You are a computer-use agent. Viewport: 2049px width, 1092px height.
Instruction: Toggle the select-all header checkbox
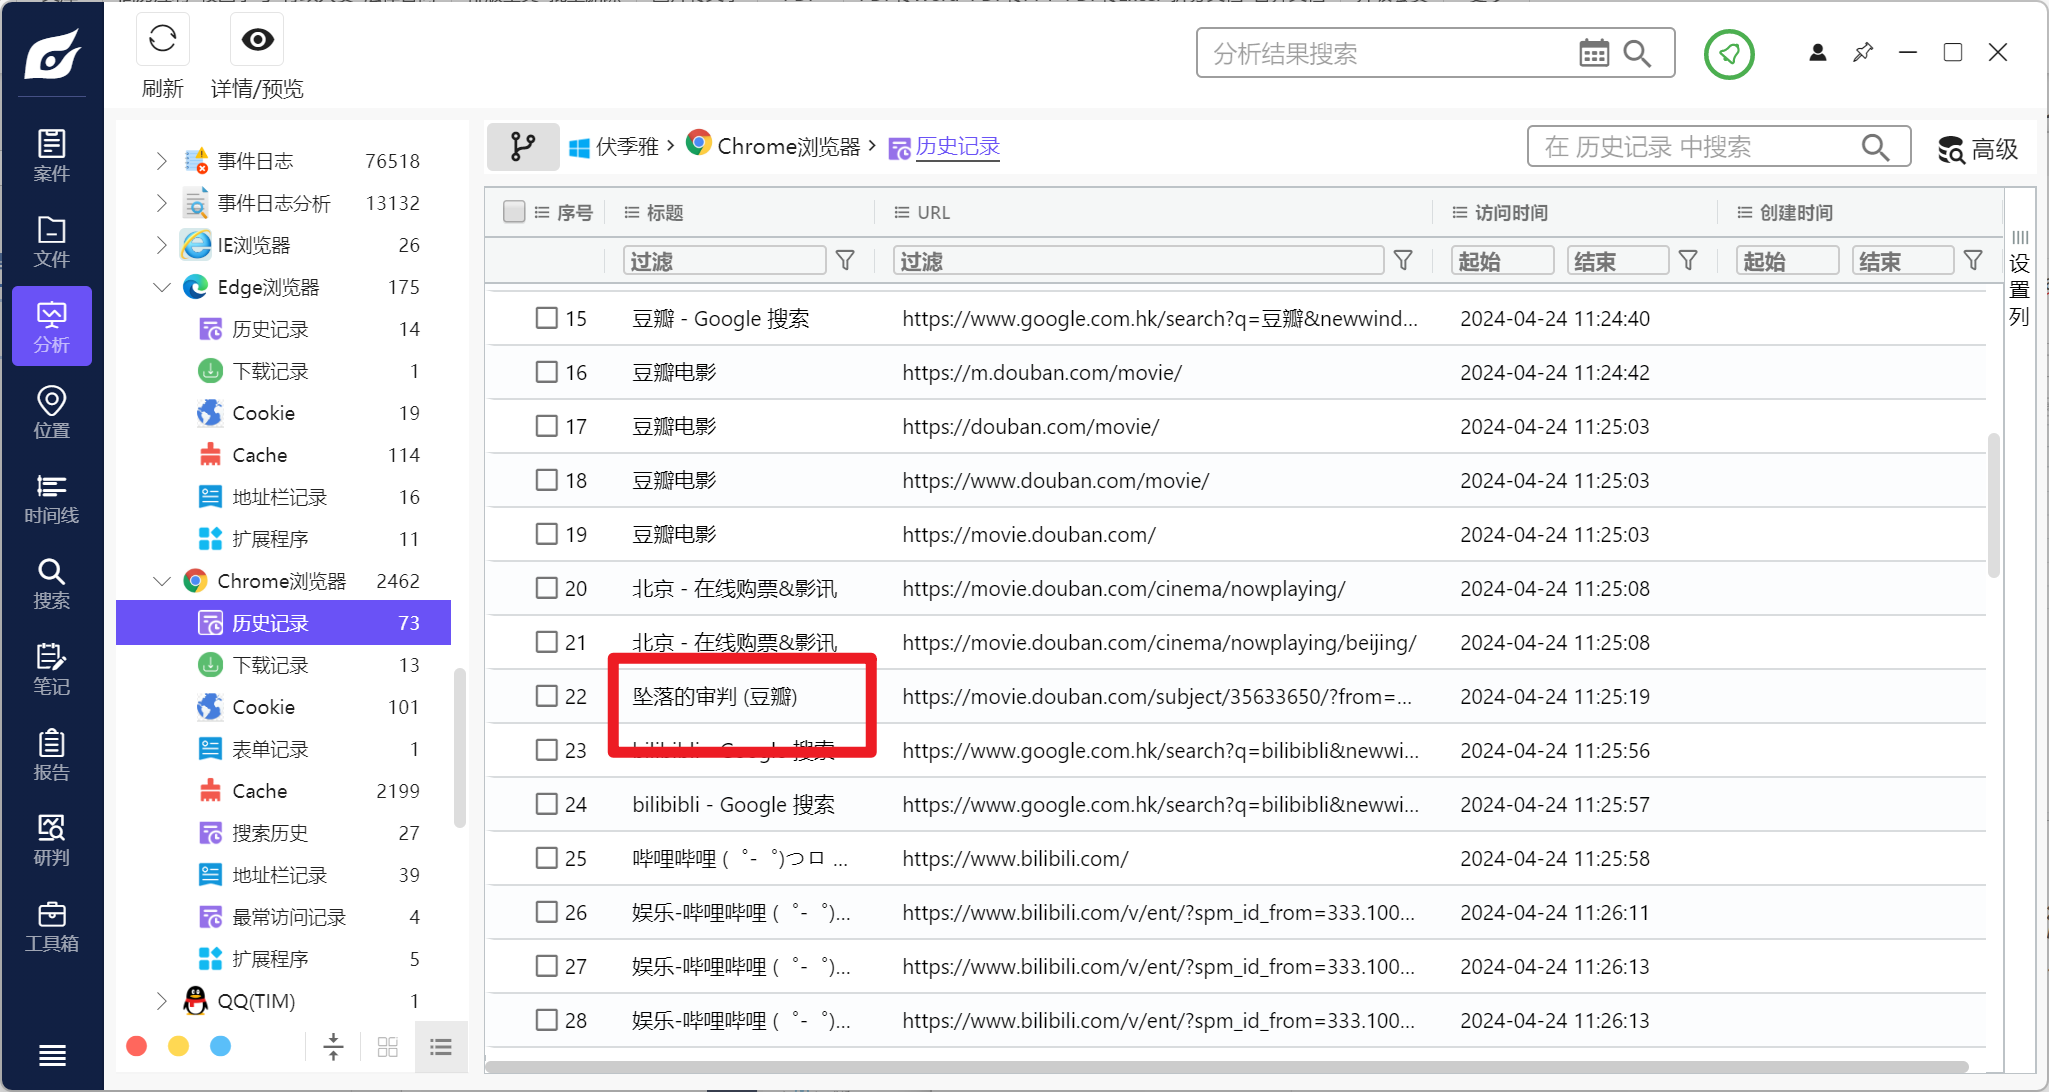514,212
